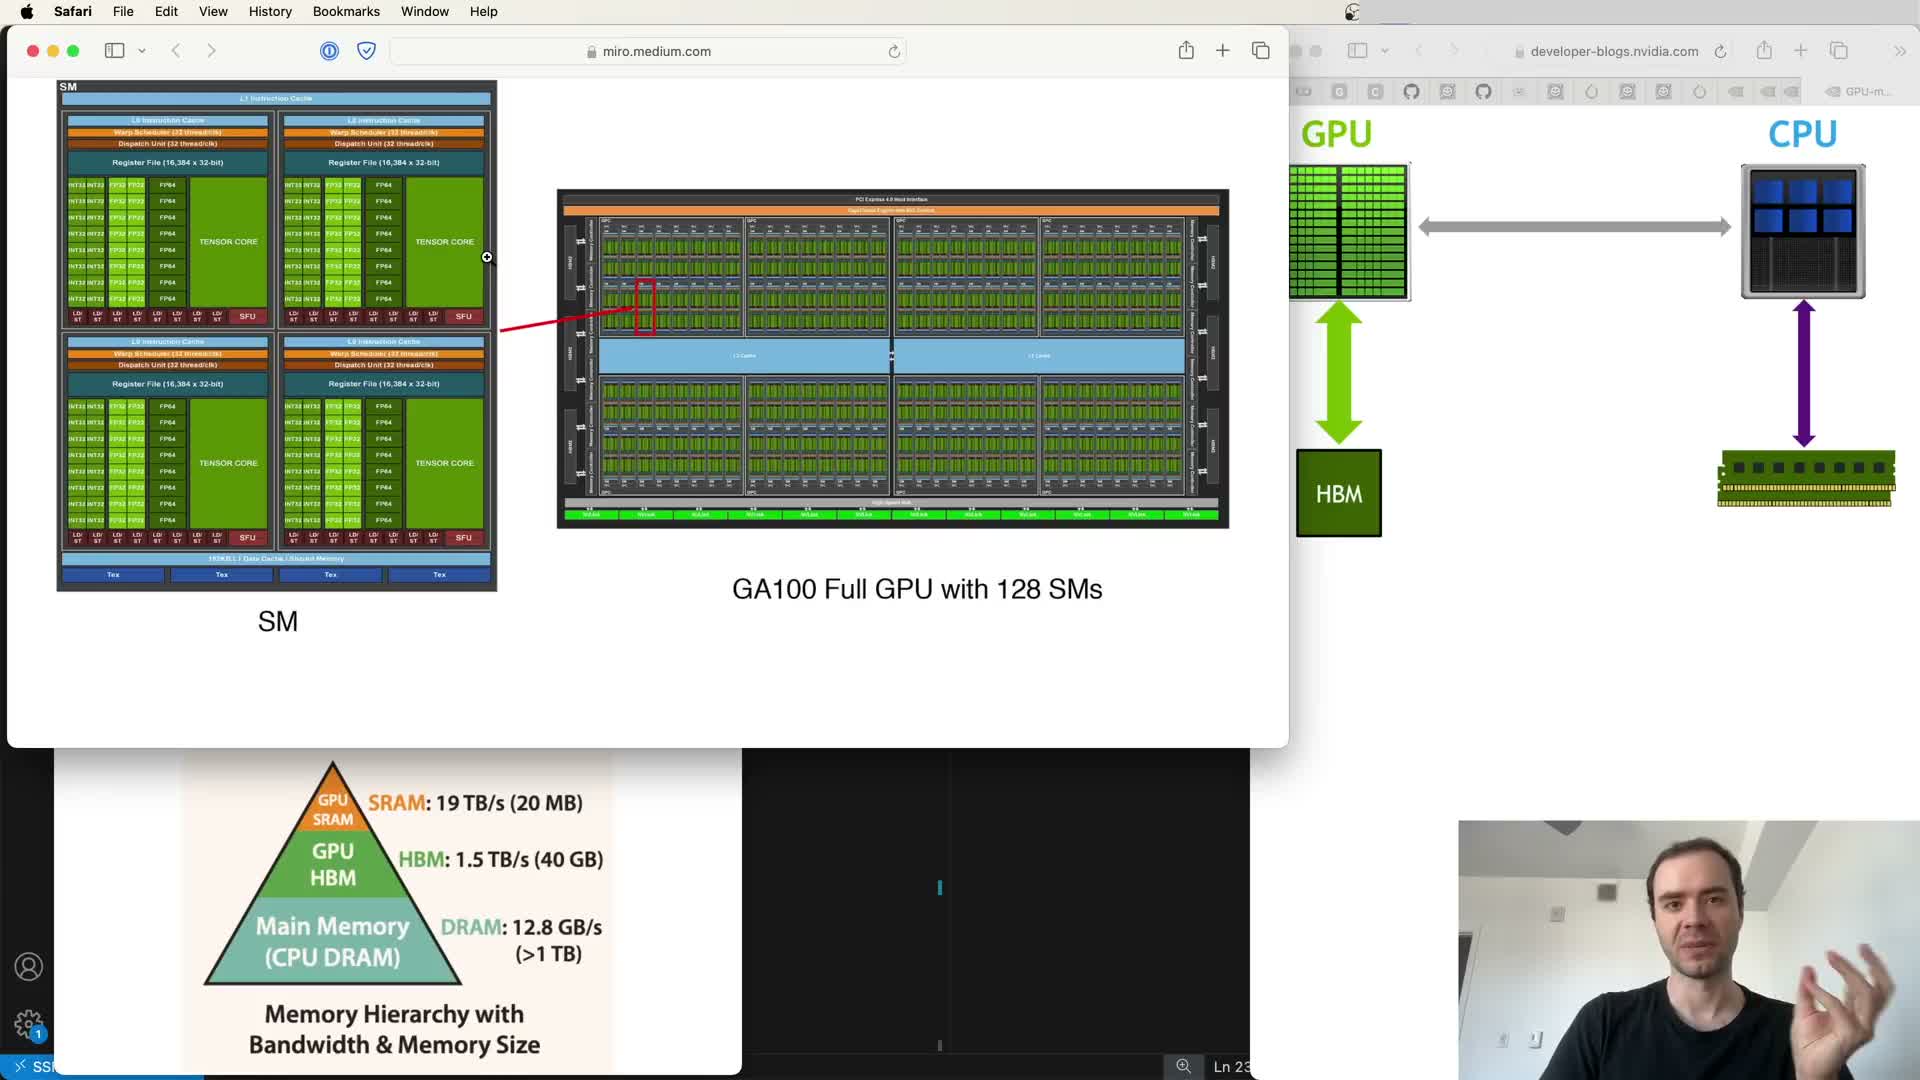This screenshot has height=1080, width=1920.
Task: Open the sidebar dropdown chevron in the NVIDIA window
Action: (1385, 51)
